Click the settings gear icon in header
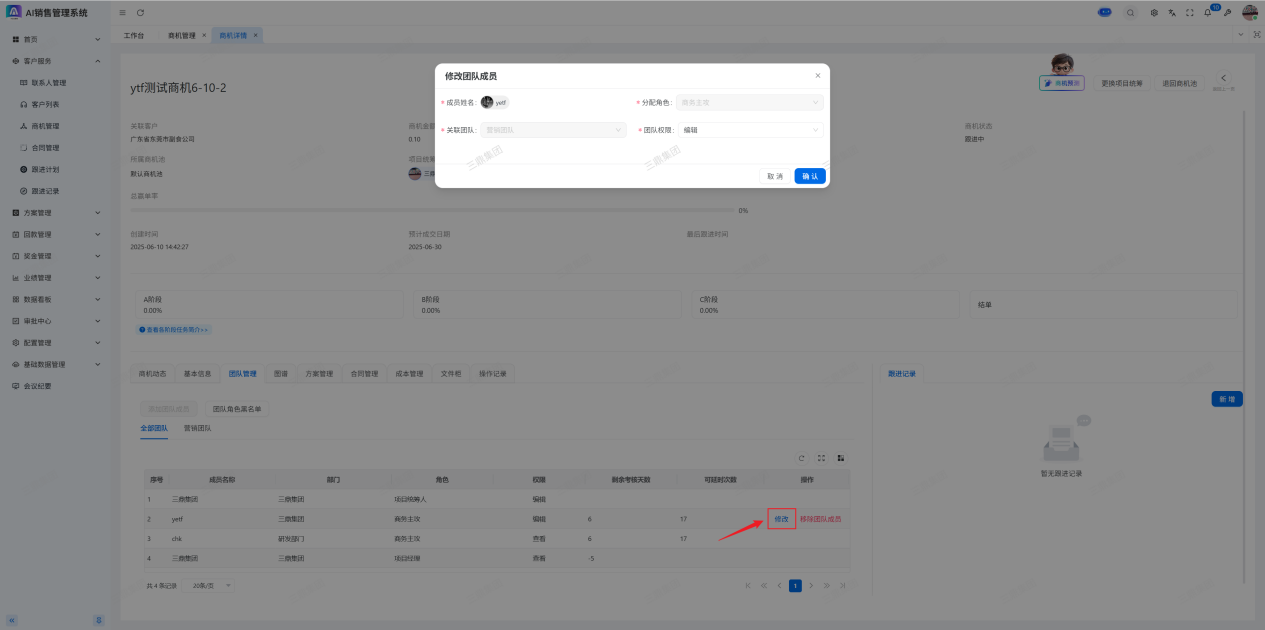Screen dimensions: 1265x630 (x=1154, y=12)
